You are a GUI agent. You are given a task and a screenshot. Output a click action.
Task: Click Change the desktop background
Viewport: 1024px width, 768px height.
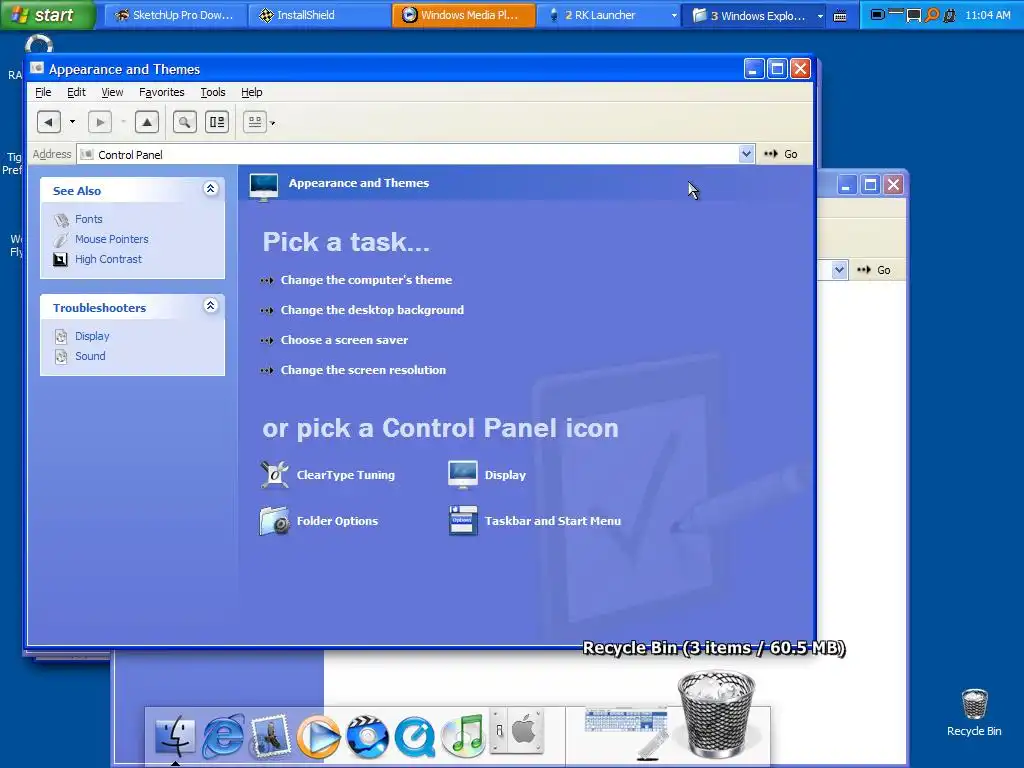point(372,310)
